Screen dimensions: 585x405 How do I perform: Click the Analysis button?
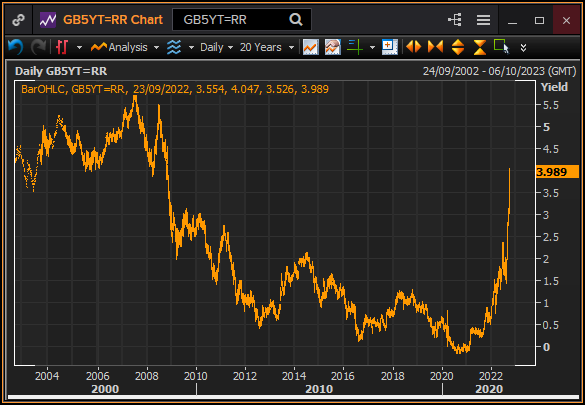[x=119, y=47]
